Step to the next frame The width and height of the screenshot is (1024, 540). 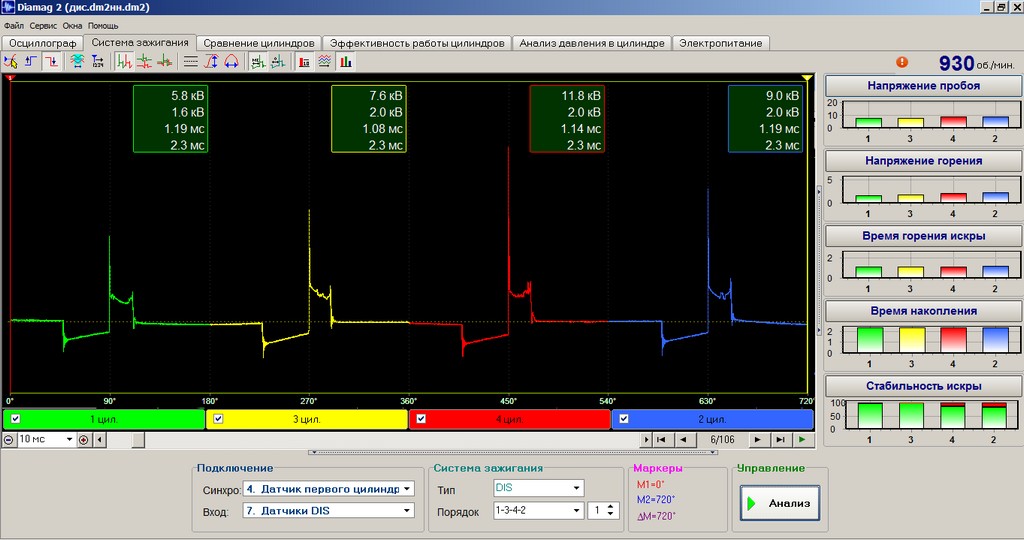758,440
